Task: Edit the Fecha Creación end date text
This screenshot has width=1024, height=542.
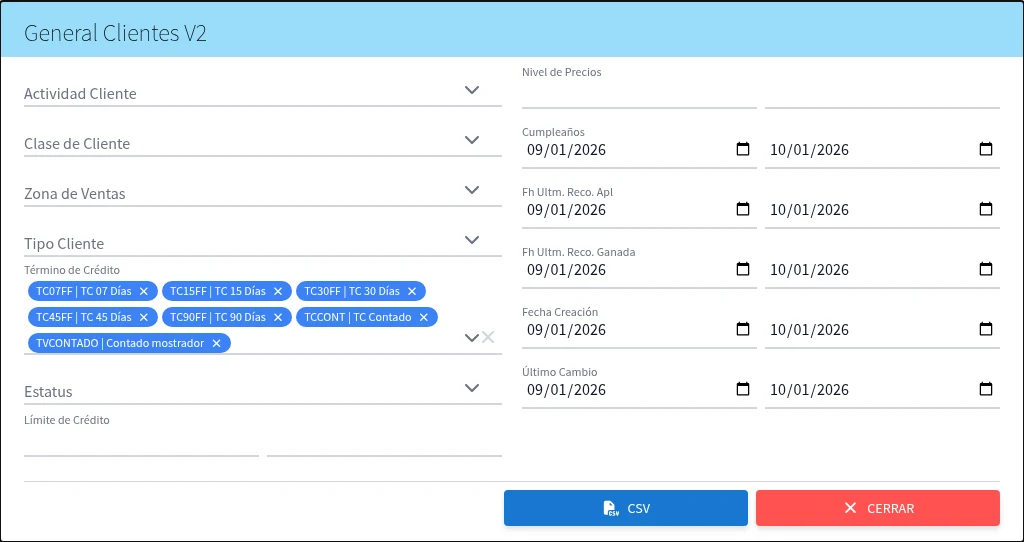Action: click(809, 330)
